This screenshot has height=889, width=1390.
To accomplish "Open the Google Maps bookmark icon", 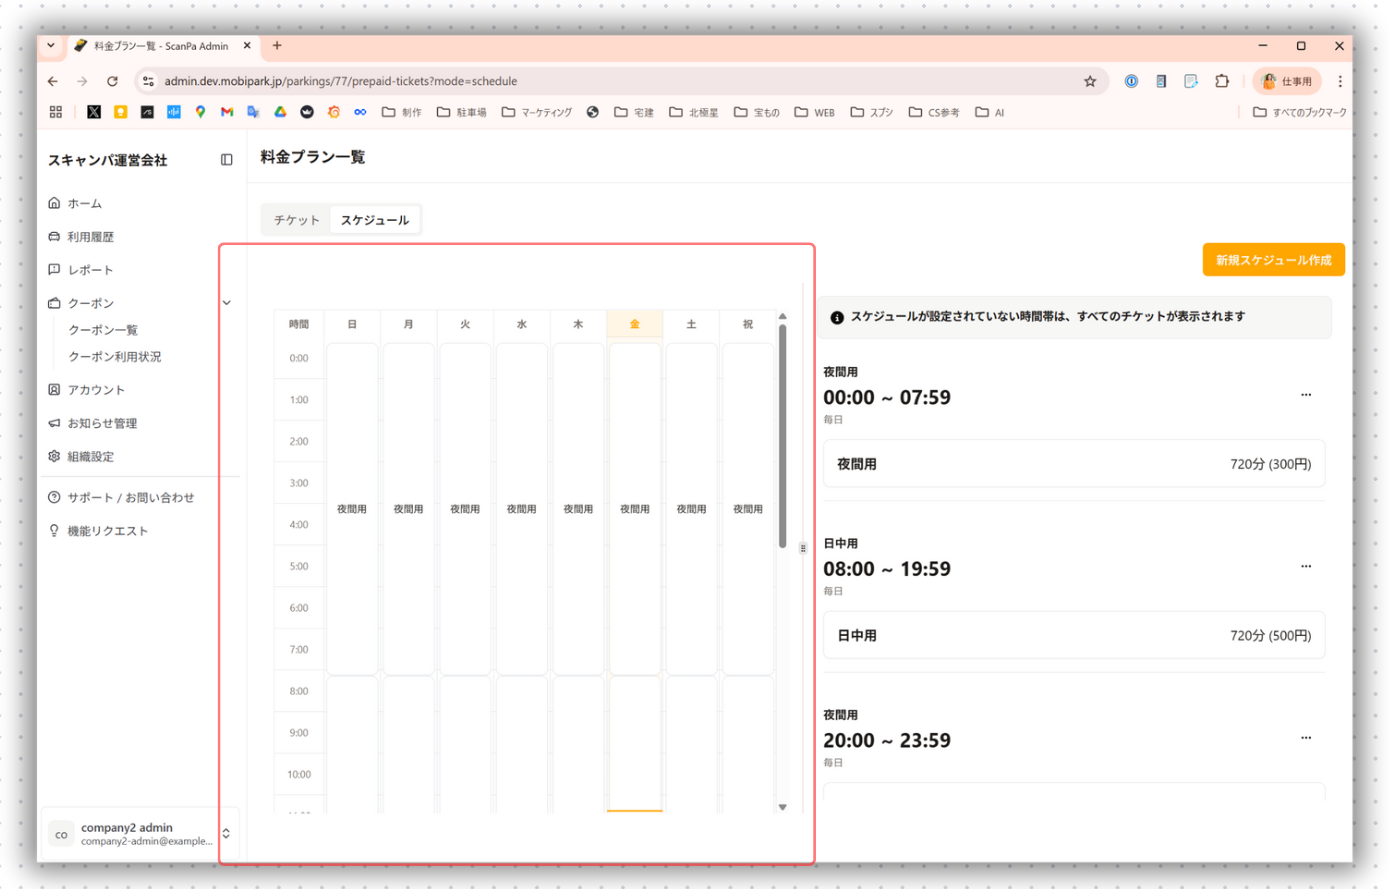I will pos(201,112).
